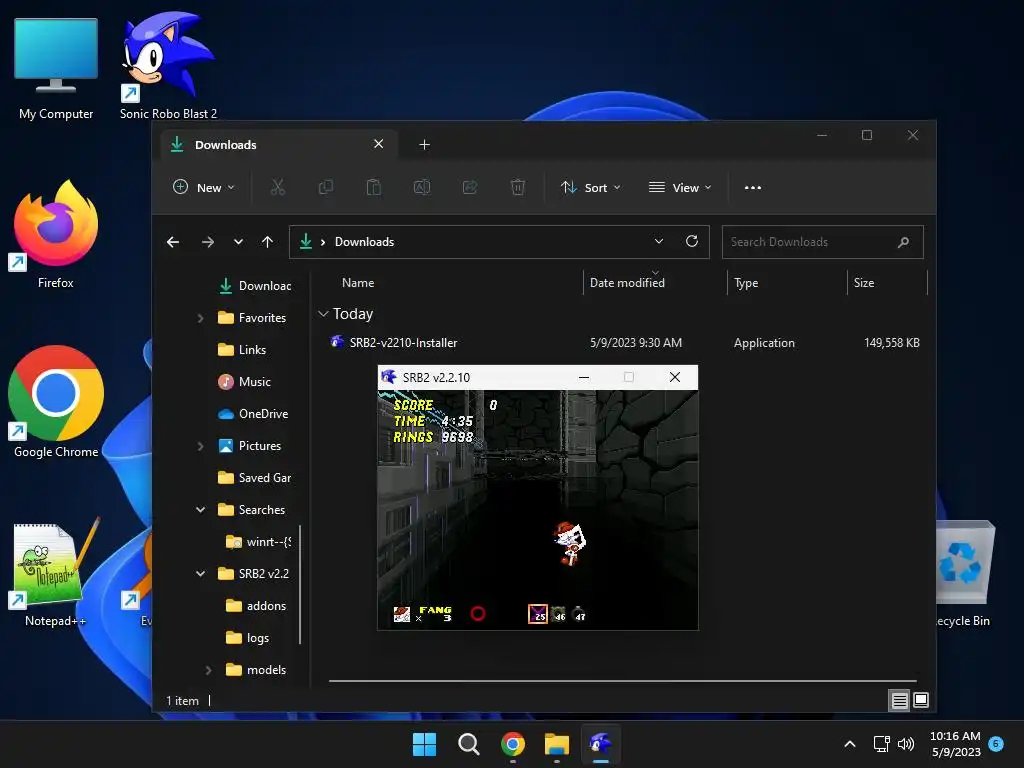
Task: Collapse the Today group
Action: [x=323, y=314]
